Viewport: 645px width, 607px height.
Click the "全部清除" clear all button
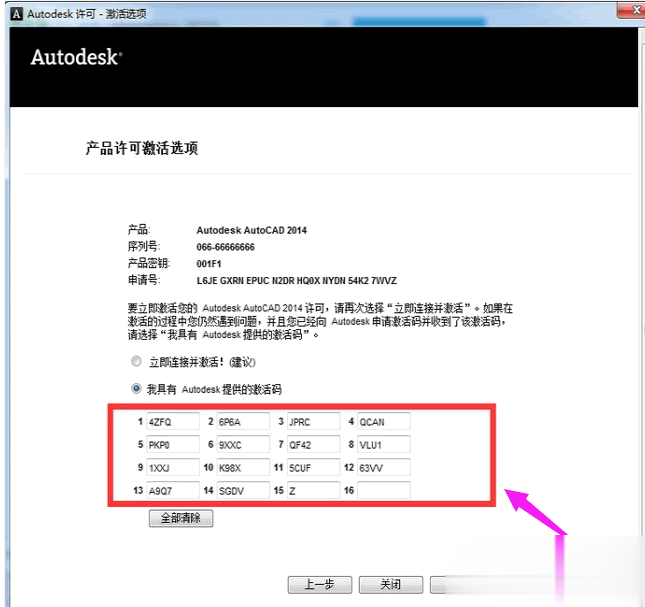click(x=181, y=518)
